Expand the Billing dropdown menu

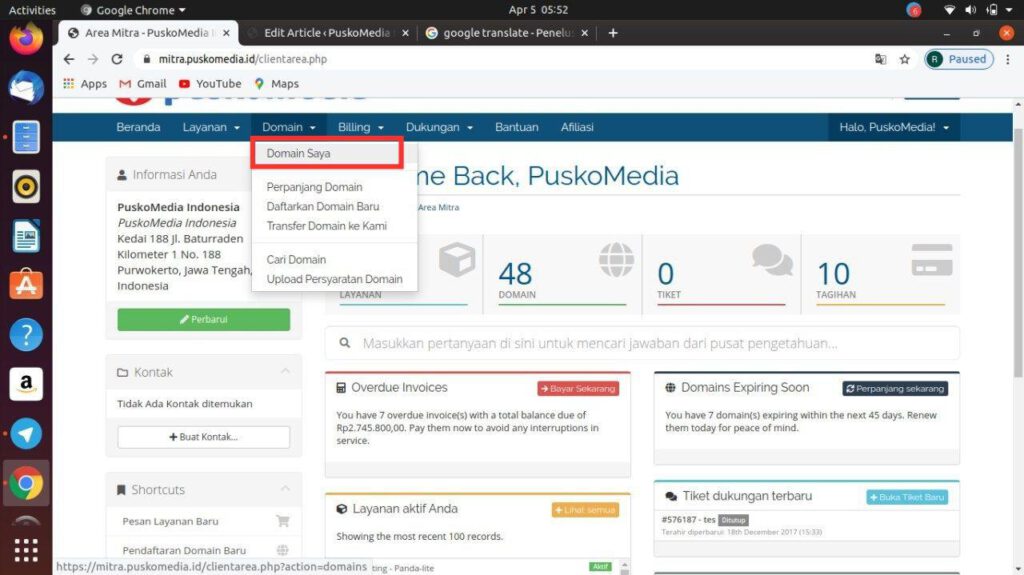[360, 127]
